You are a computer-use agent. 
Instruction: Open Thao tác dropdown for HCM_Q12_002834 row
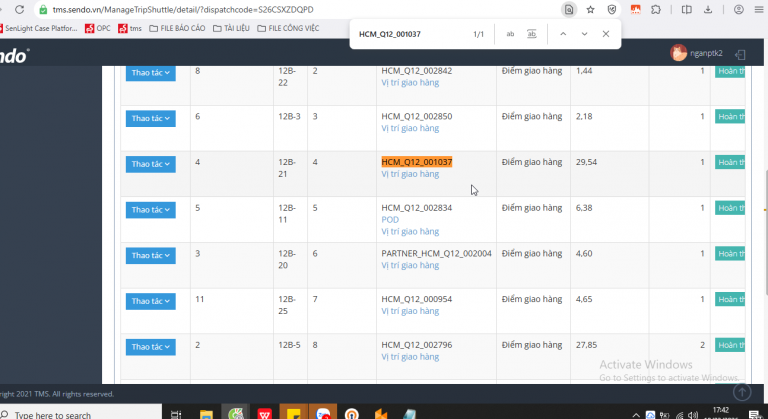click(x=150, y=210)
